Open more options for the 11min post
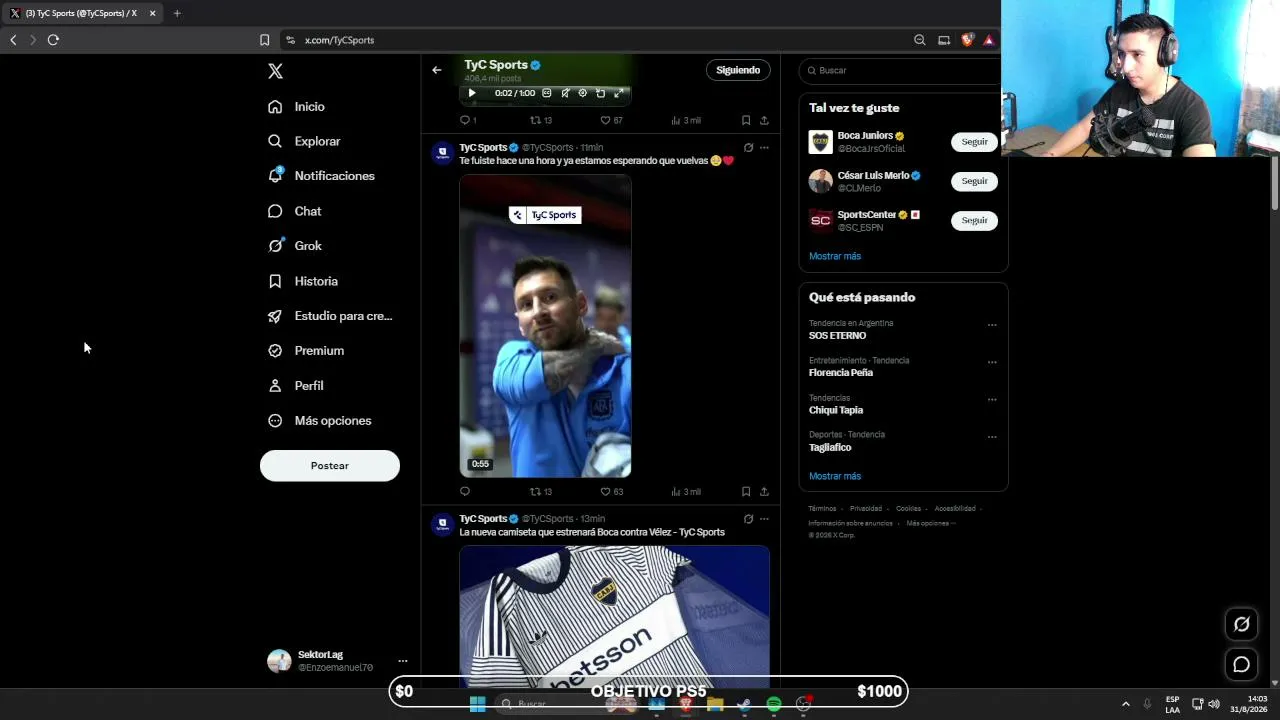This screenshot has height=720, width=1280. 764,148
